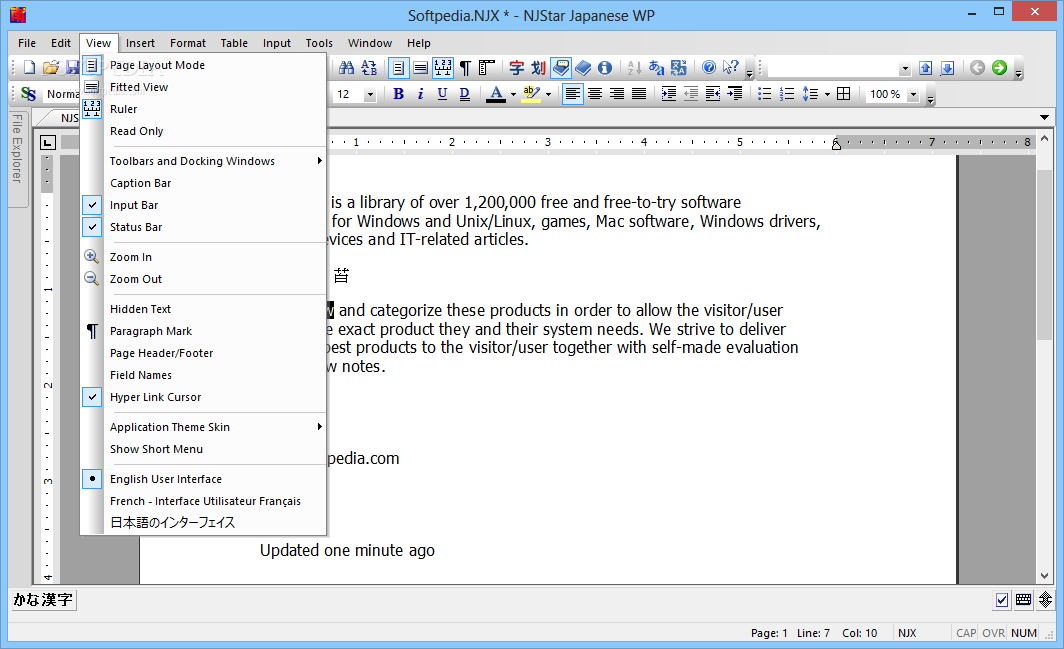Click the vertical scrollbar thumb

(1044, 255)
